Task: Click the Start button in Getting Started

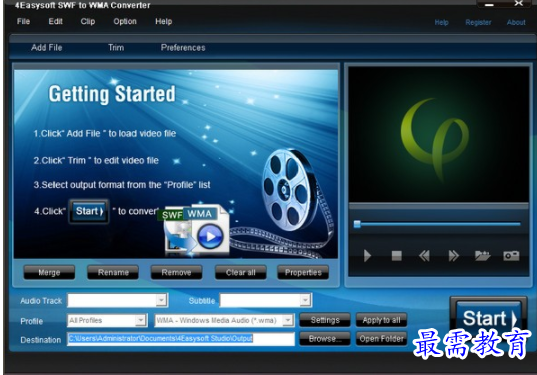Action: 89,211
